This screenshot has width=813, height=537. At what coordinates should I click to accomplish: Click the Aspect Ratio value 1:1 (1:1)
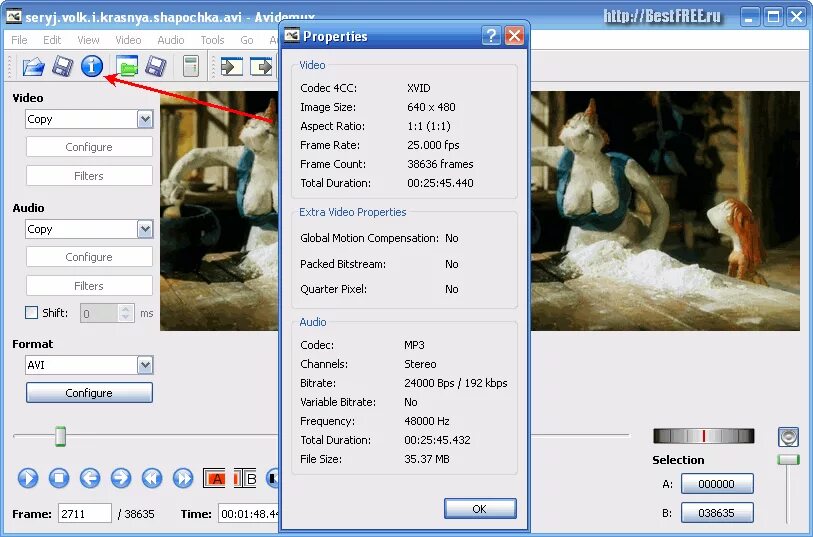[429, 126]
